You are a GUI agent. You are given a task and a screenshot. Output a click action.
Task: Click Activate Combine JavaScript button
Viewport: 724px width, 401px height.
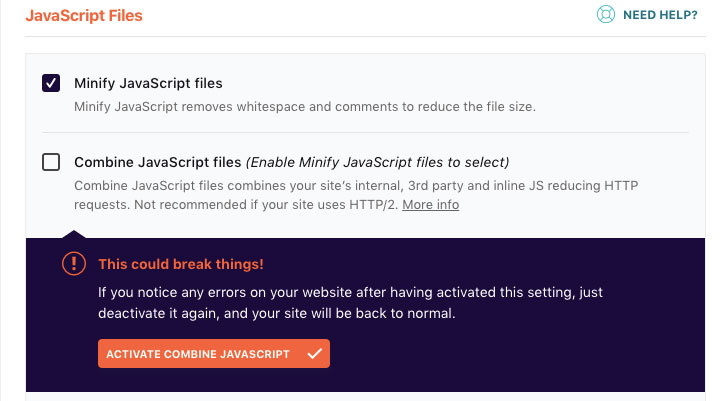[x=214, y=354]
